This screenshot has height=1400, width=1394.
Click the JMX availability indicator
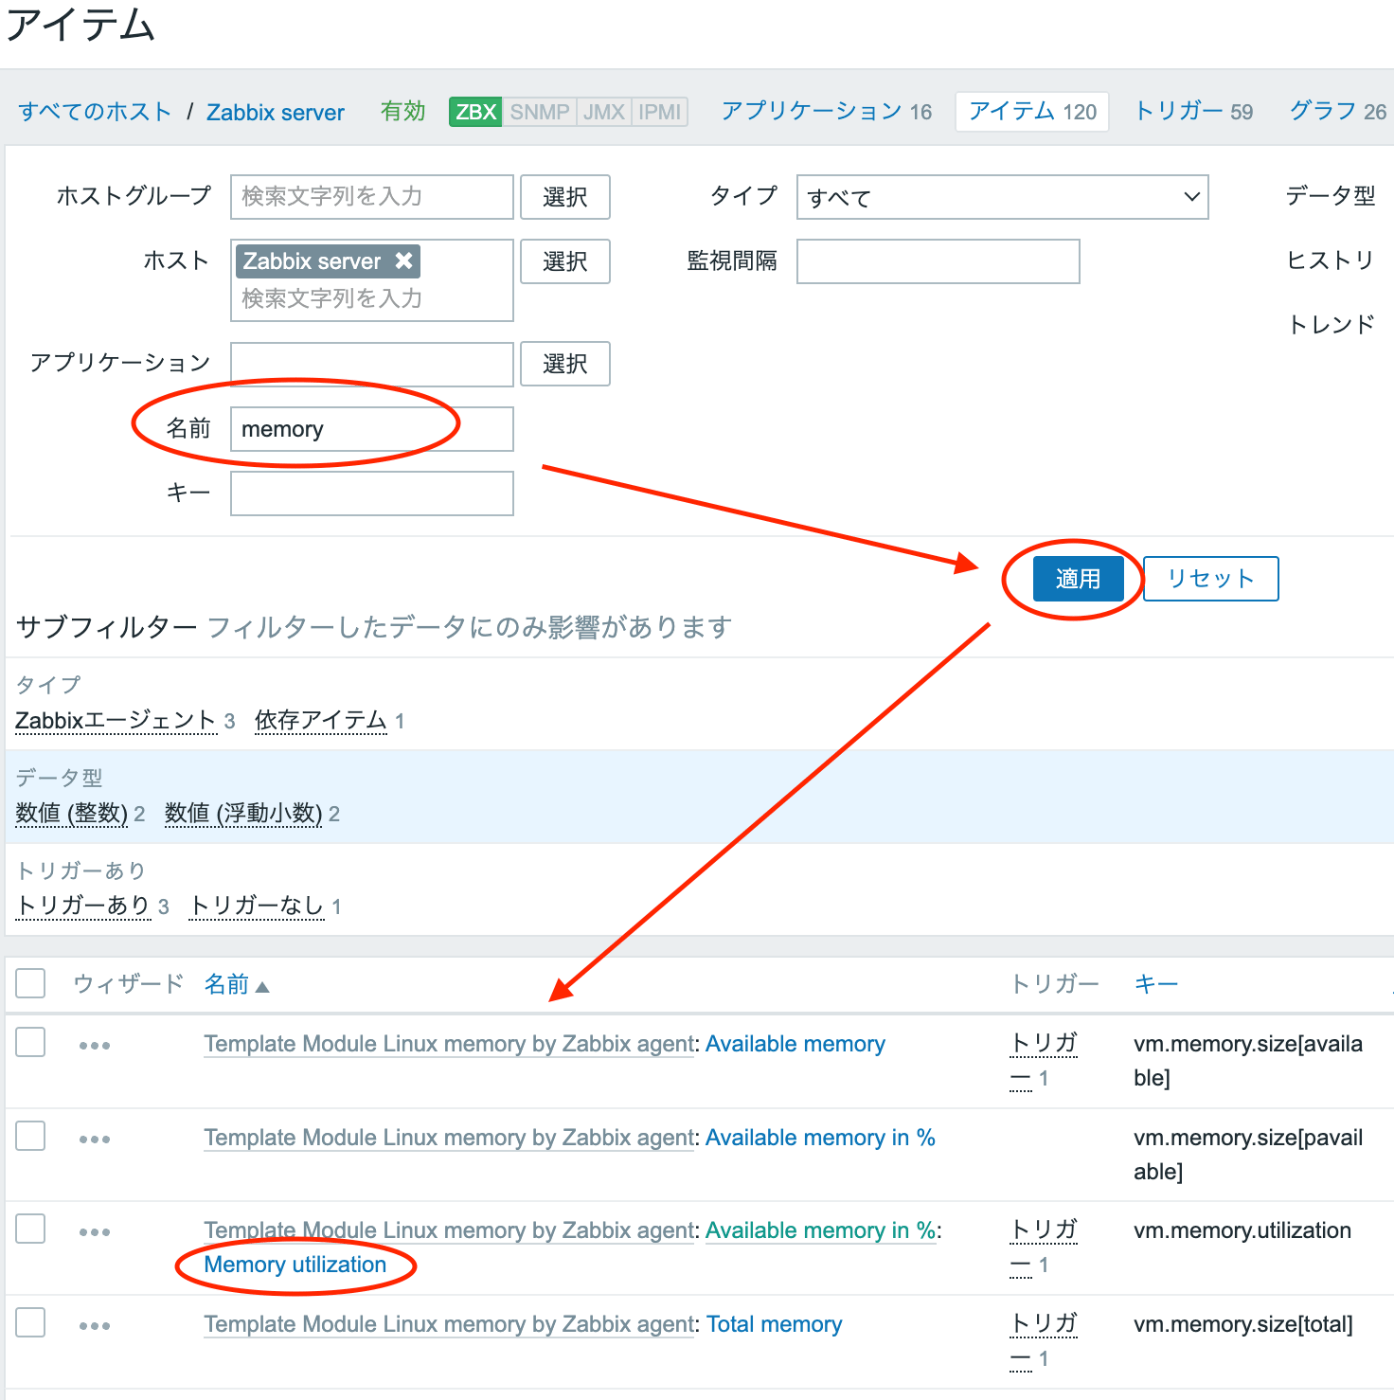604,112
